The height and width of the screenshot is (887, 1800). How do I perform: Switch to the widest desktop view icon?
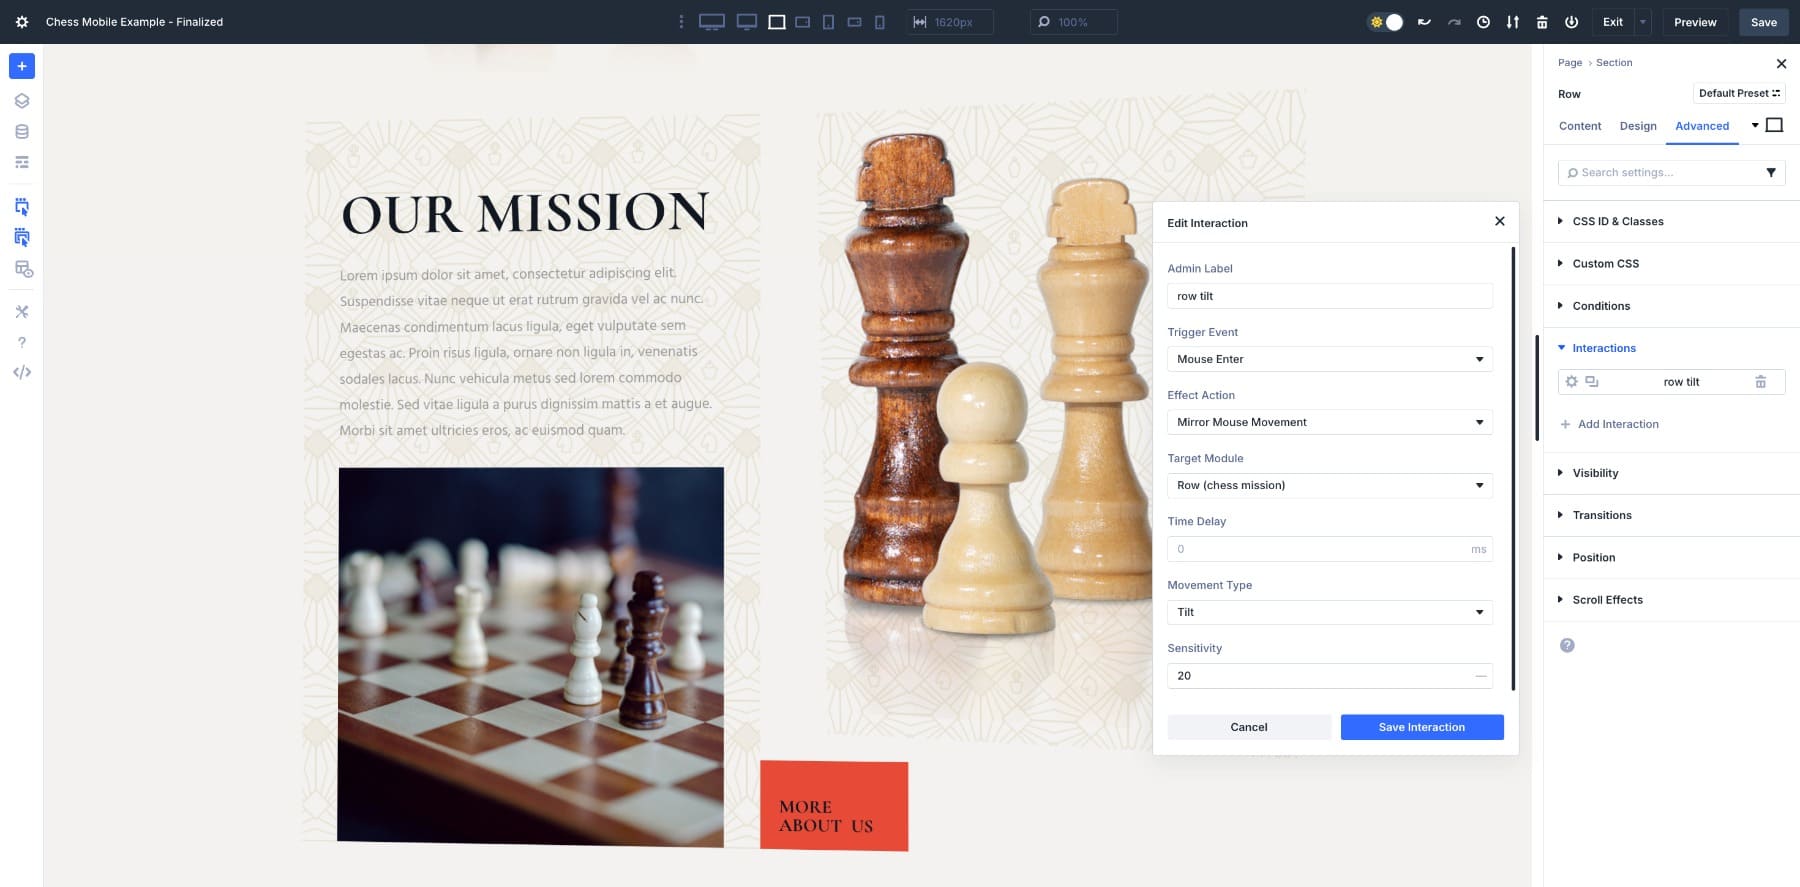point(711,22)
